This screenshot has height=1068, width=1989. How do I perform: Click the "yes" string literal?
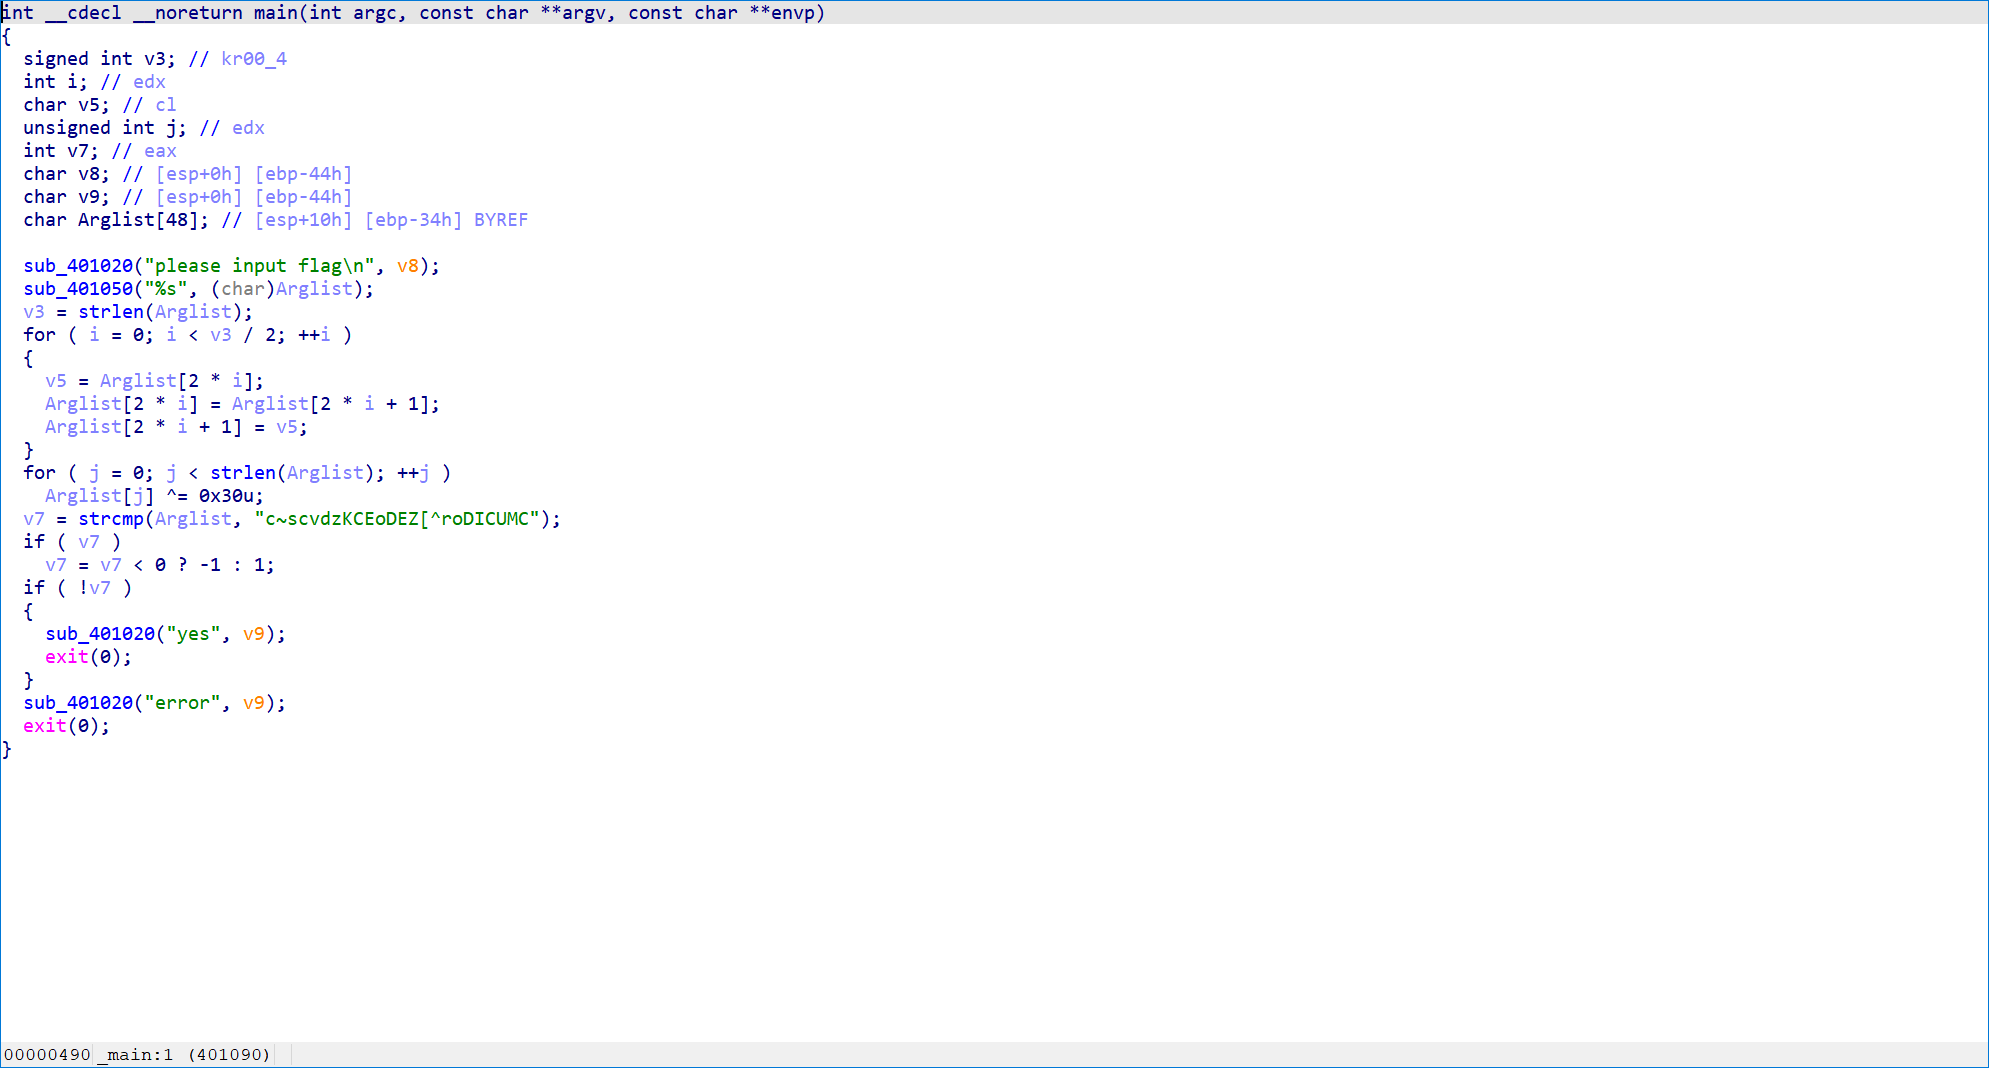pos(193,634)
